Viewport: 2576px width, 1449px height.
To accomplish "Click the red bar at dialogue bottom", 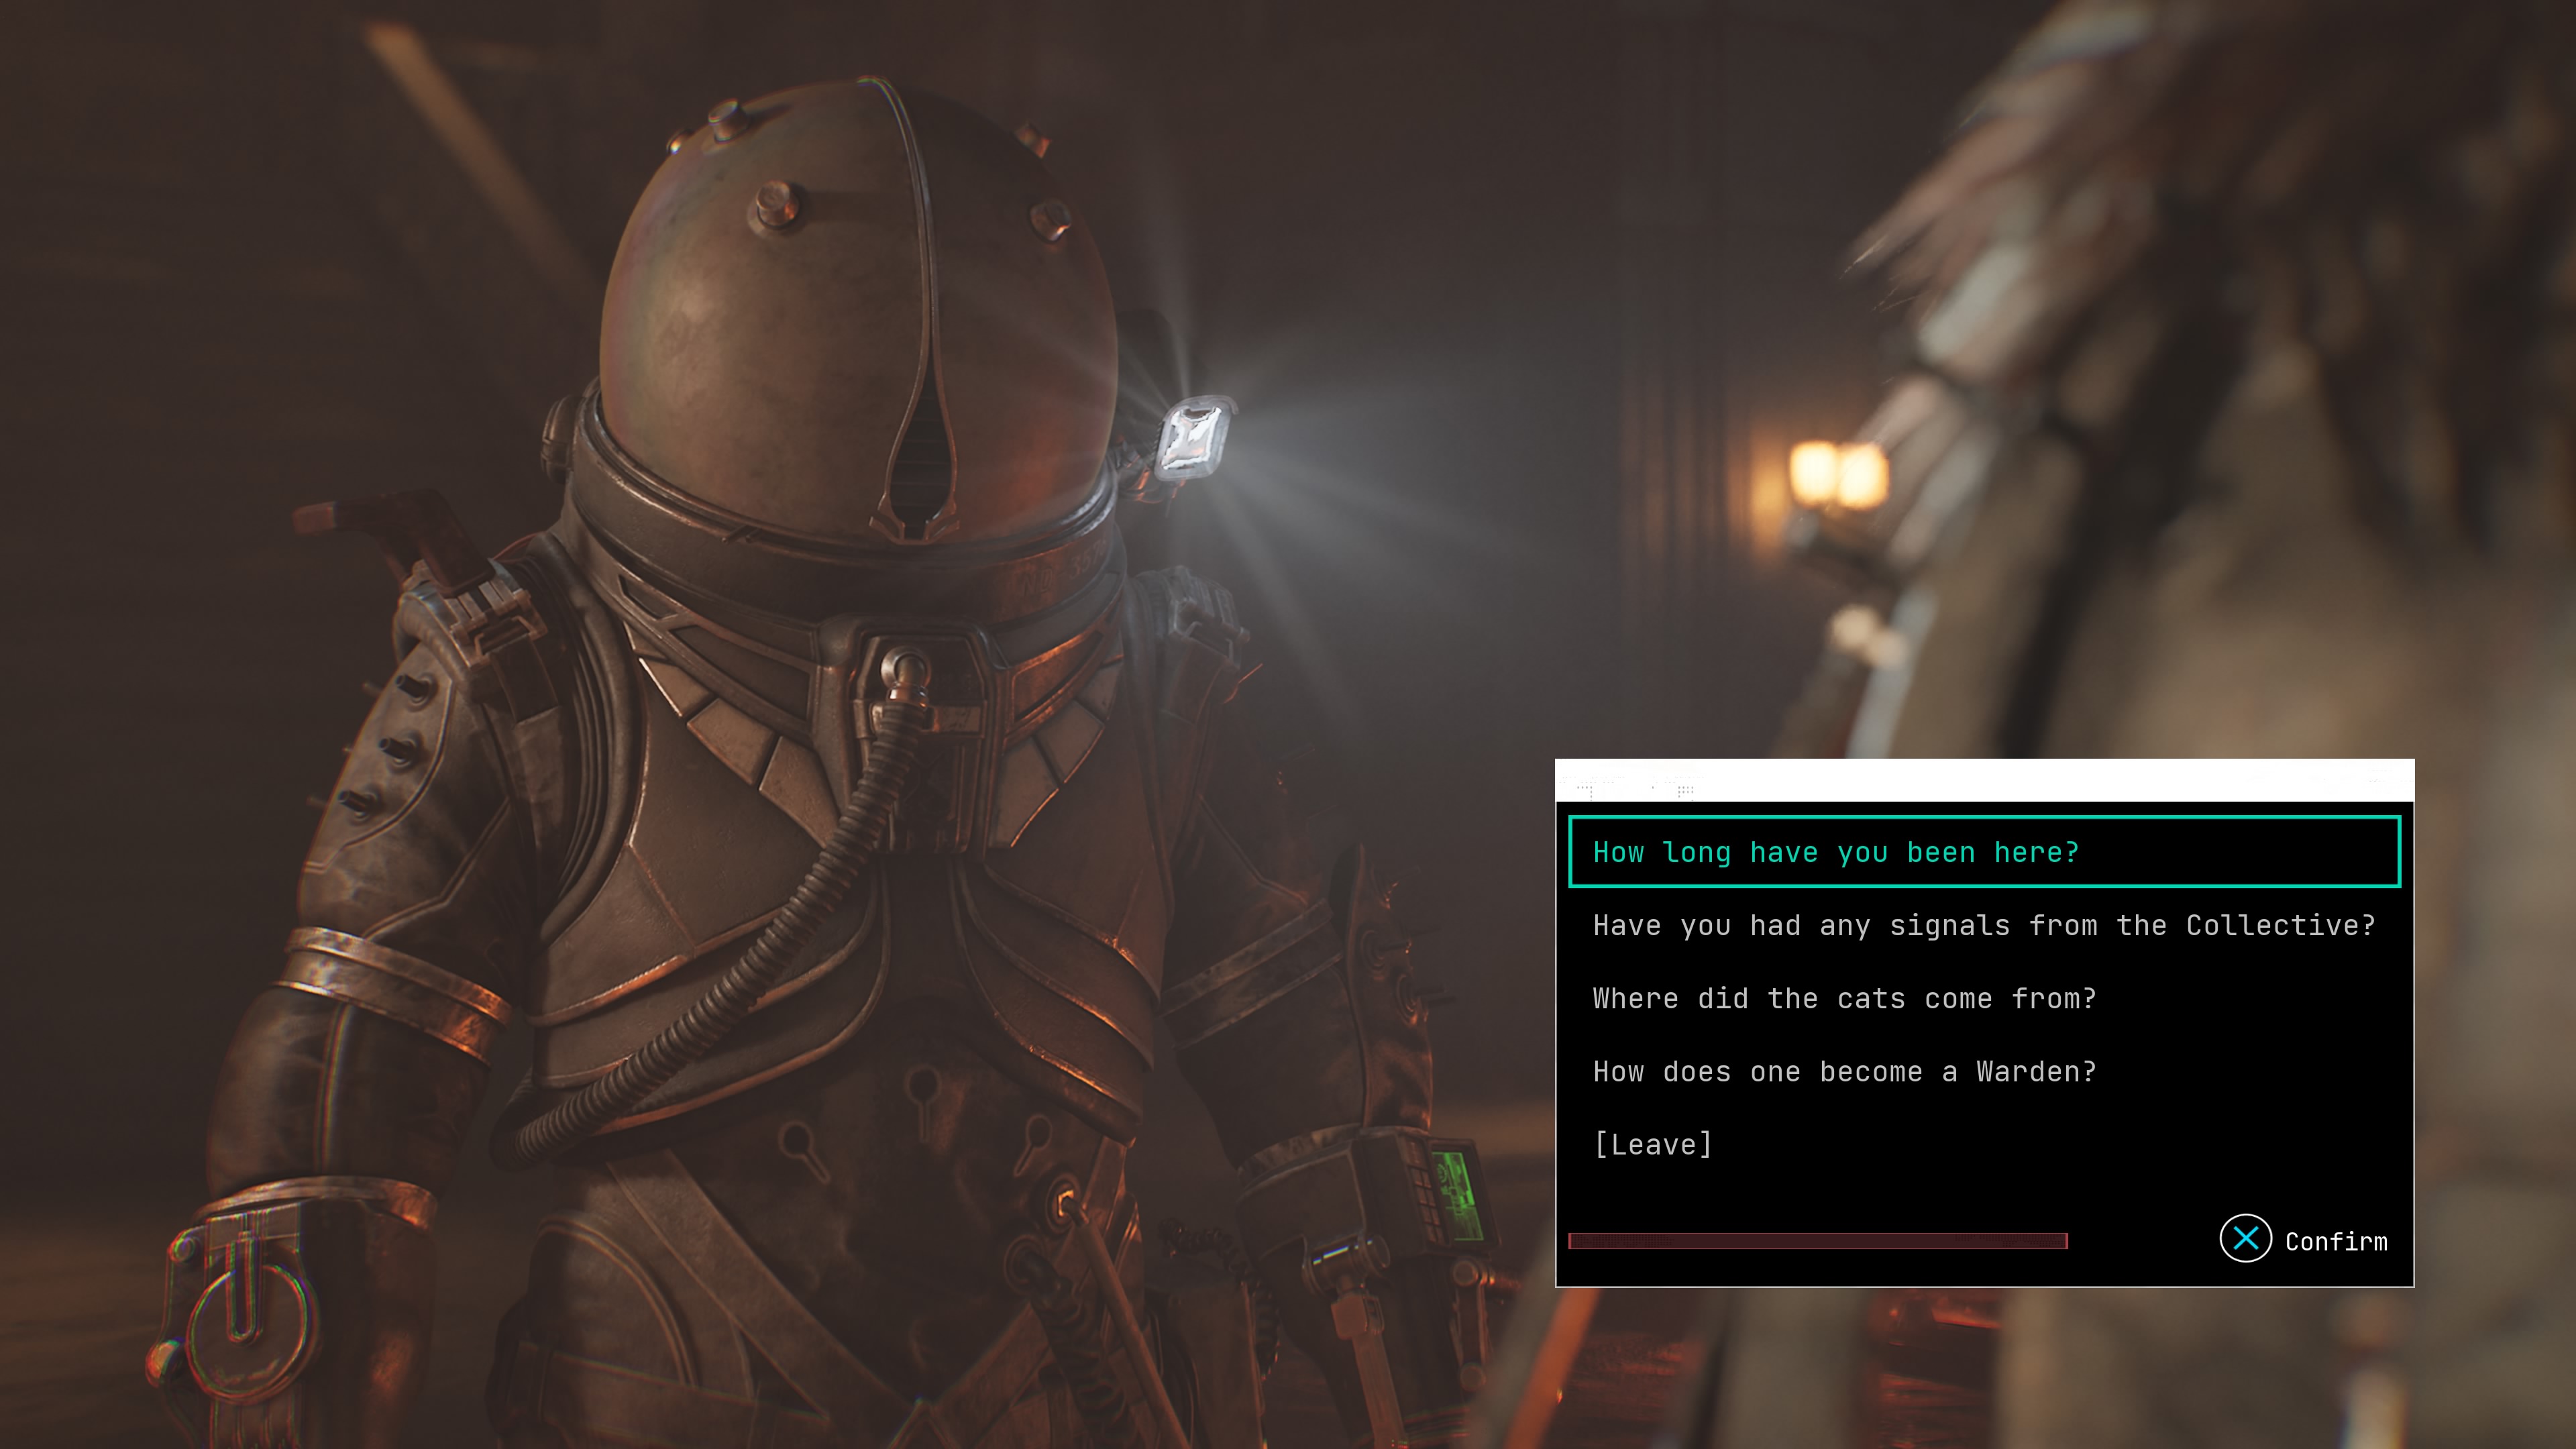I will point(1818,1241).
